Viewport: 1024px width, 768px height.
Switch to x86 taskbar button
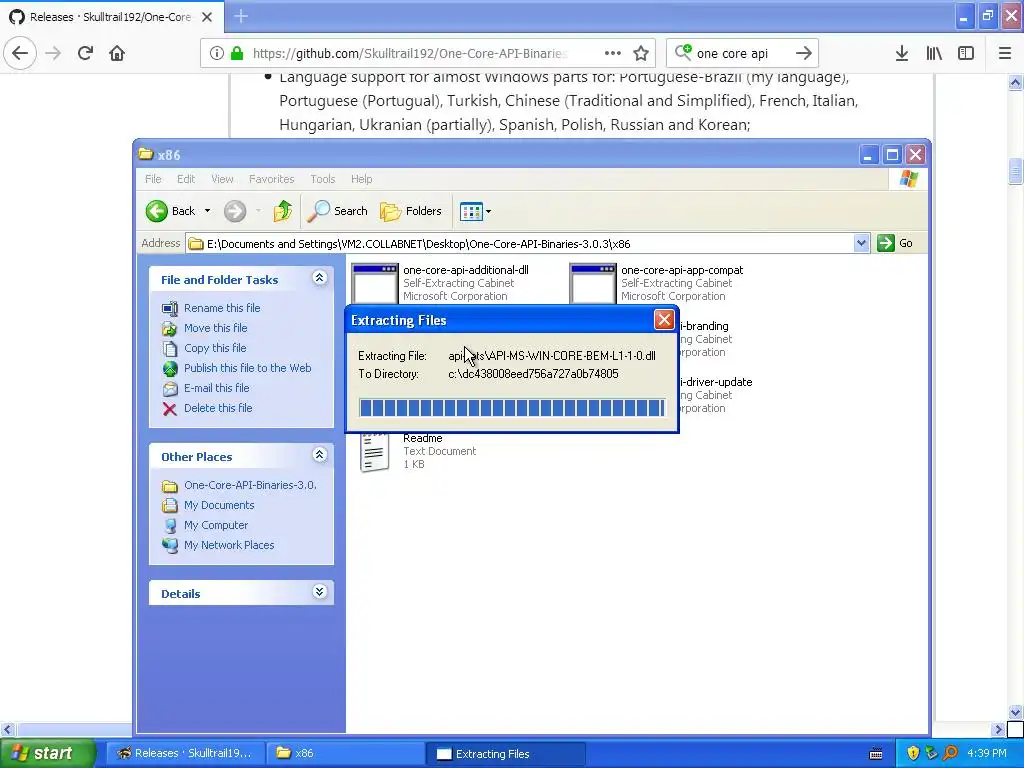click(346, 753)
